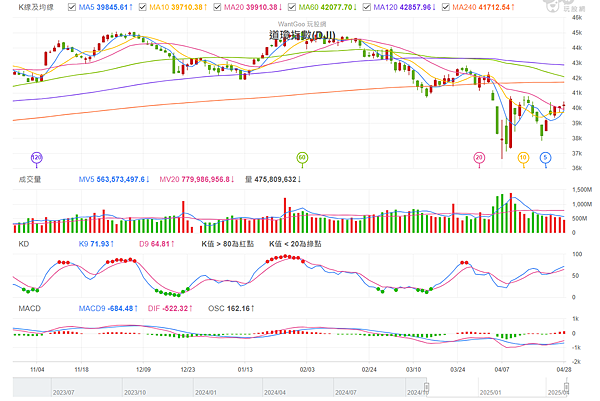Toggle the MA10 moving average checkbox
The width and height of the screenshot is (600, 401).
(x=142, y=7)
